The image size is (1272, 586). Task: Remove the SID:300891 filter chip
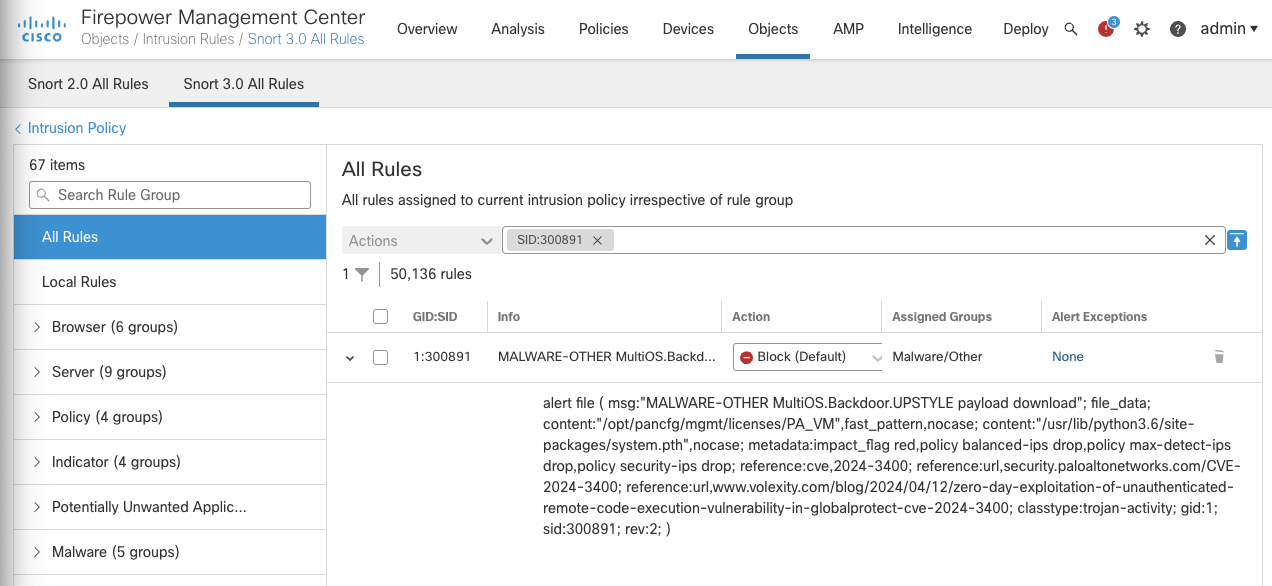click(597, 240)
